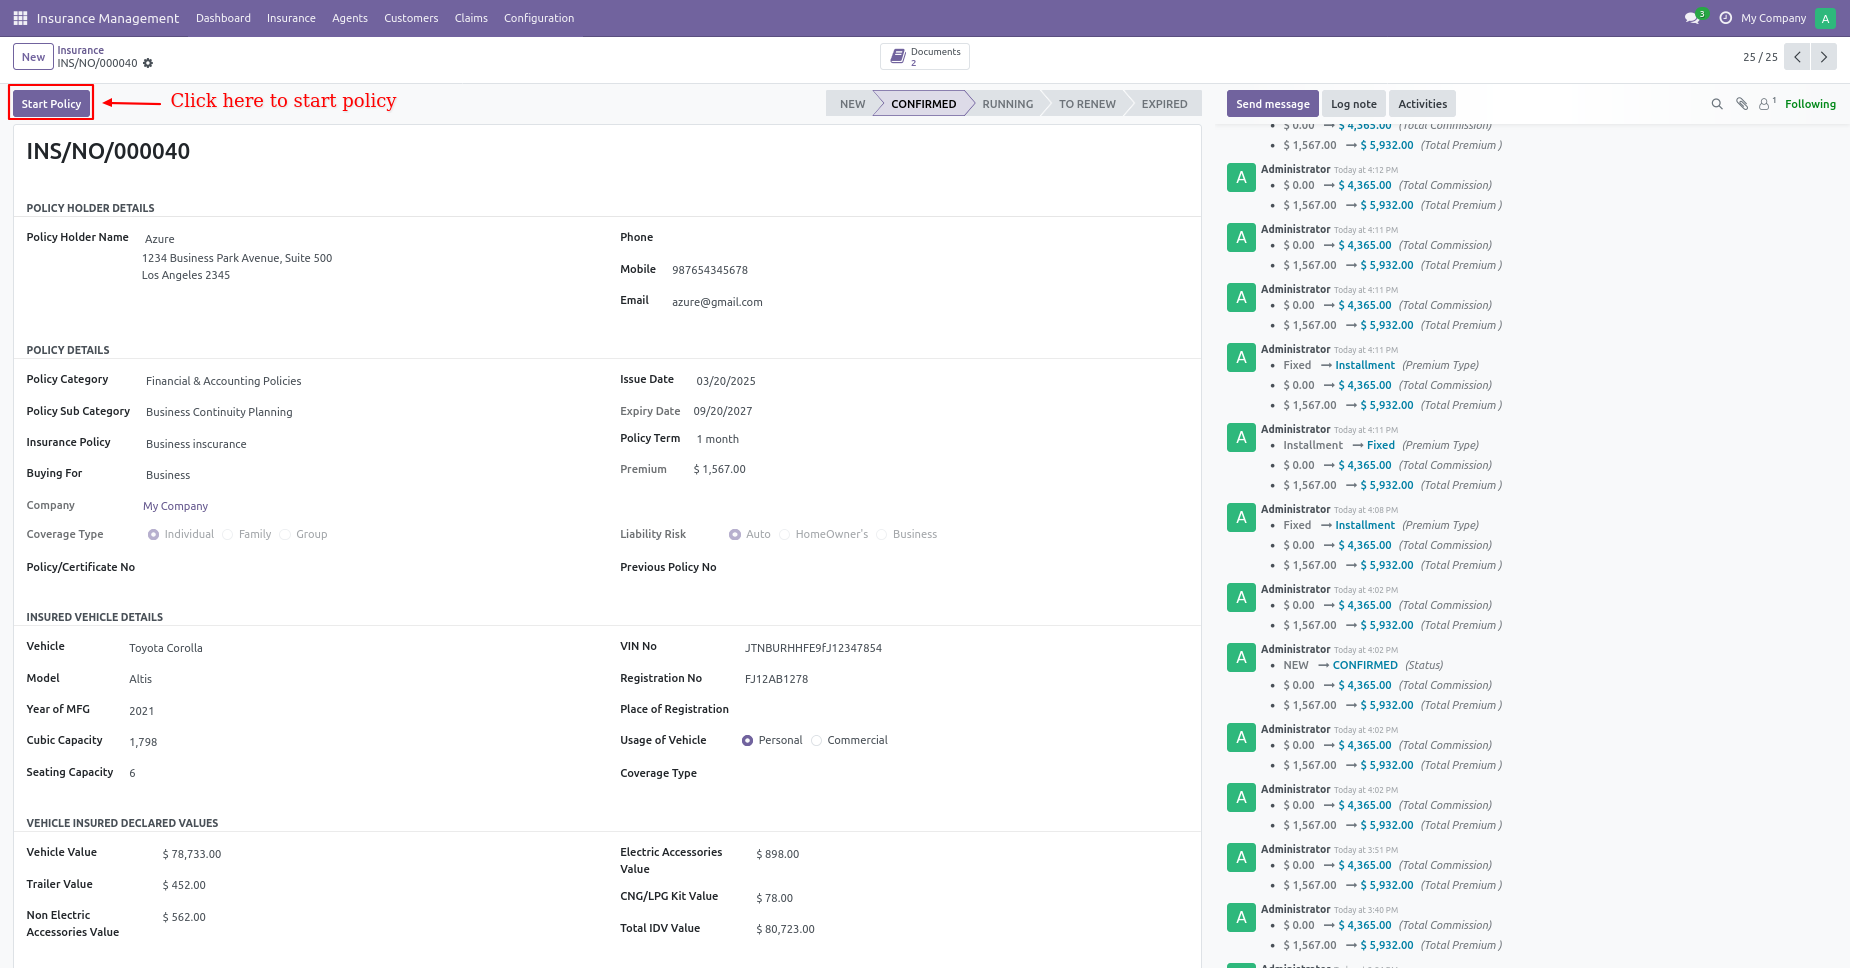Click Expiry Date value 09/20/2027
The height and width of the screenshot is (968, 1850).
[x=723, y=411]
